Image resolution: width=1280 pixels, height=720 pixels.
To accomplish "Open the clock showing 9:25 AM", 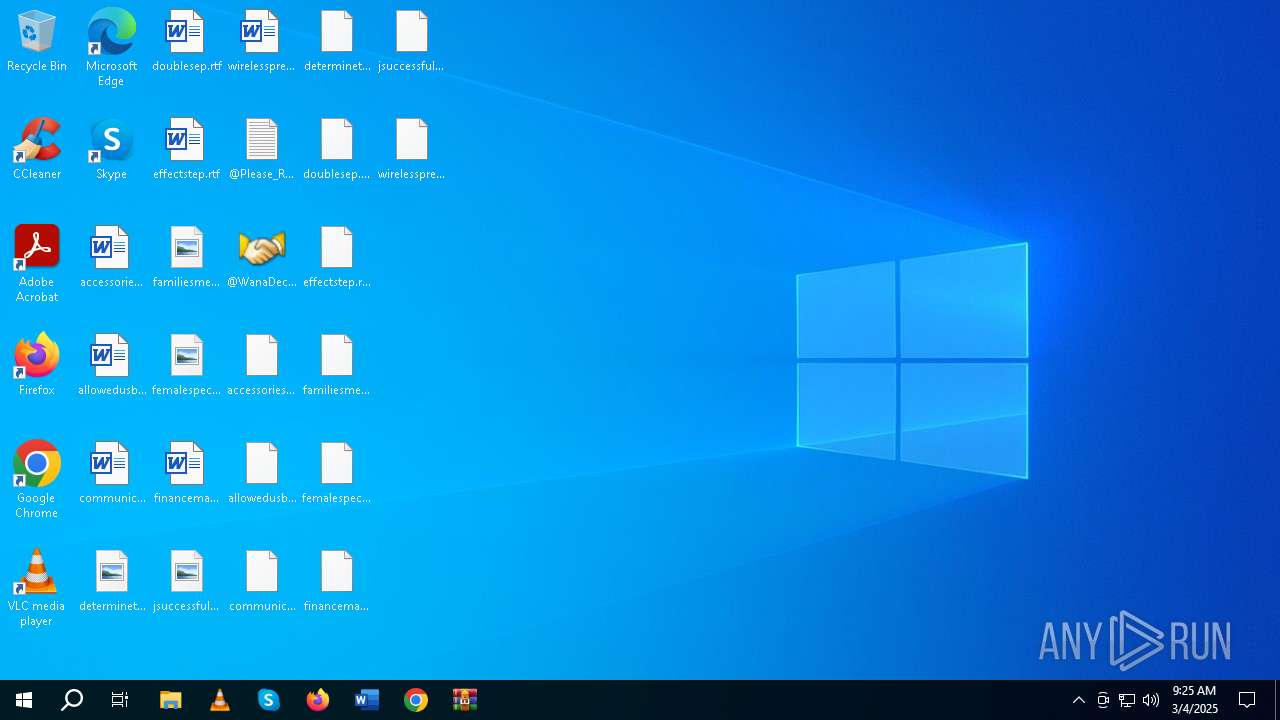I will coord(1195,700).
